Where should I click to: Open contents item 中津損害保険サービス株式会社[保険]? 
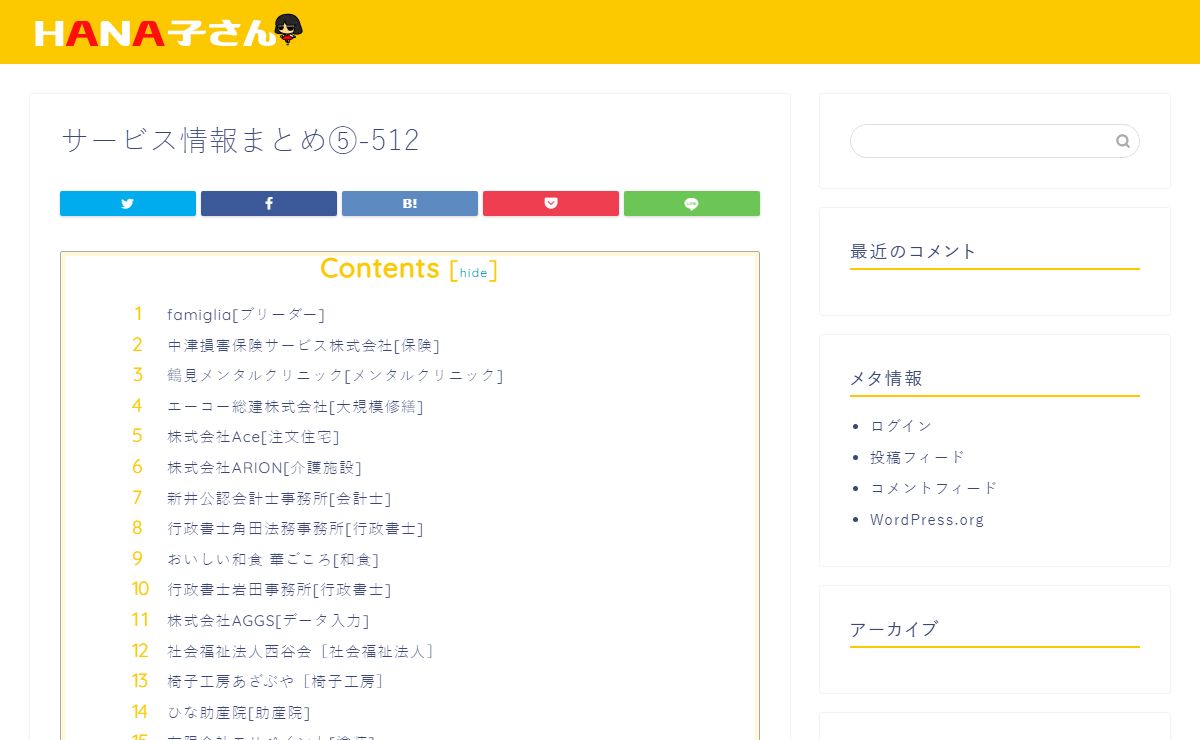(x=304, y=345)
